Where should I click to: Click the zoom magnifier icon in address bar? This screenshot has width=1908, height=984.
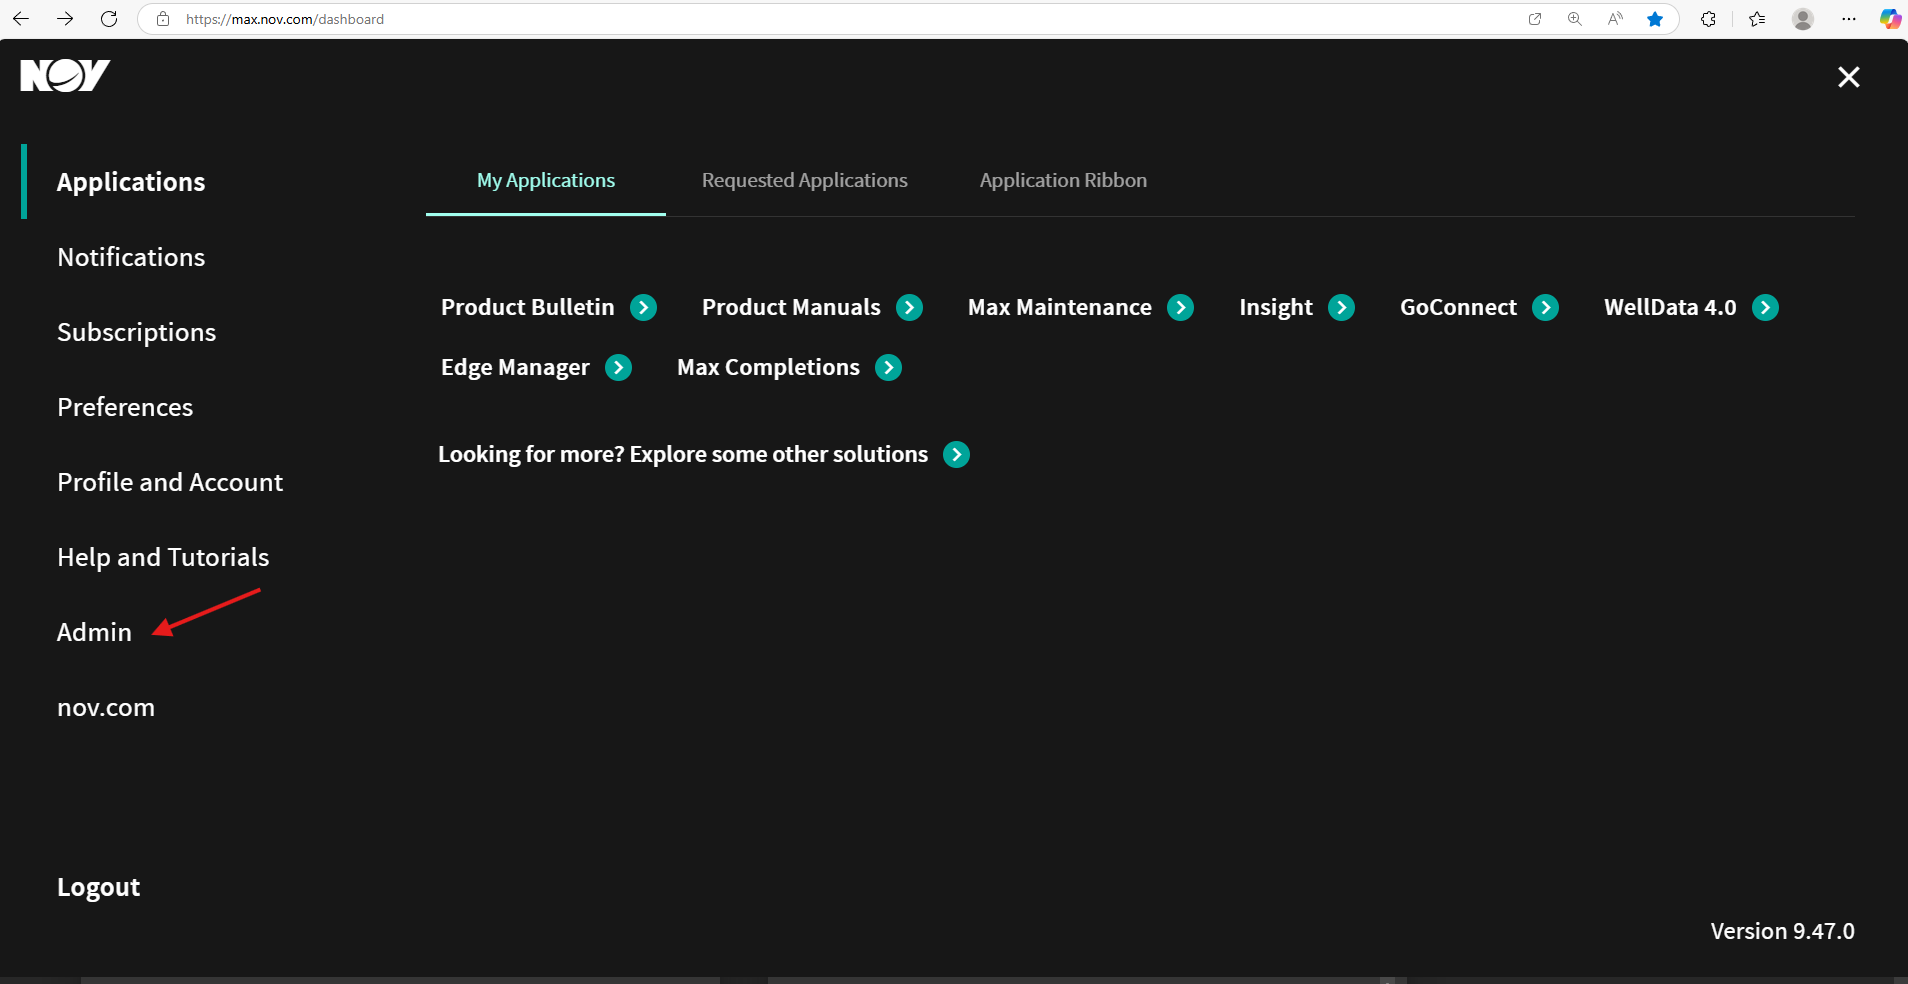click(1575, 19)
